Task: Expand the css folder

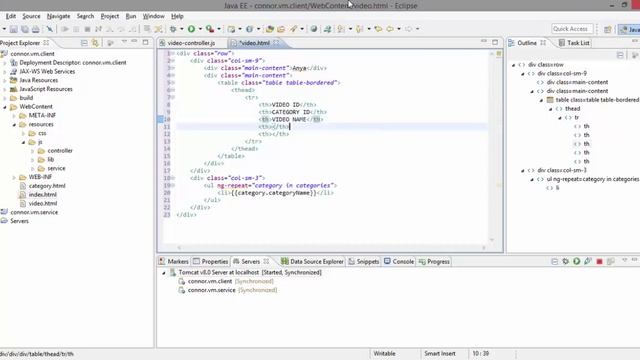Action: pyautogui.click(x=23, y=133)
